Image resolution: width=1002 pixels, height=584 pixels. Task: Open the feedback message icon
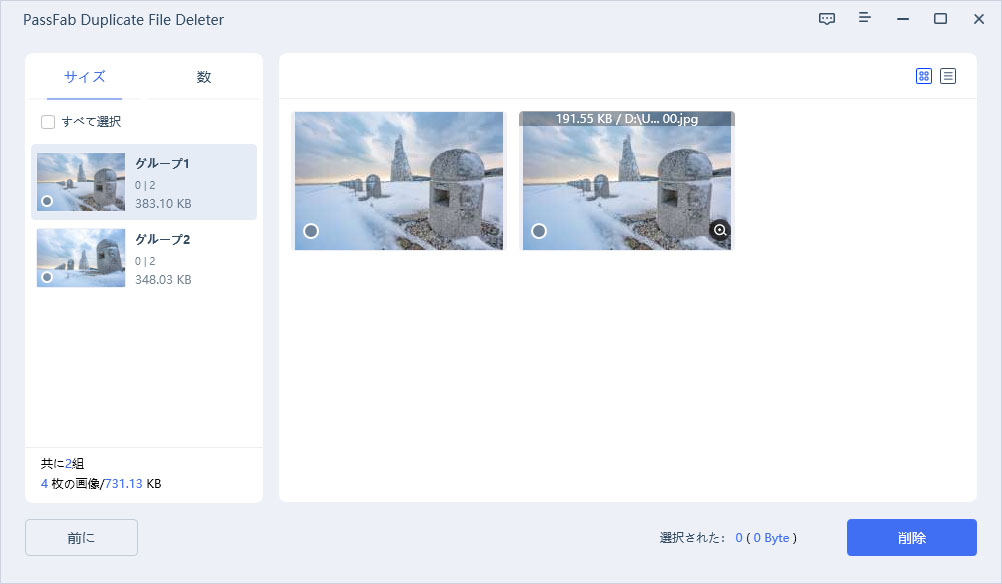[827, 19]
